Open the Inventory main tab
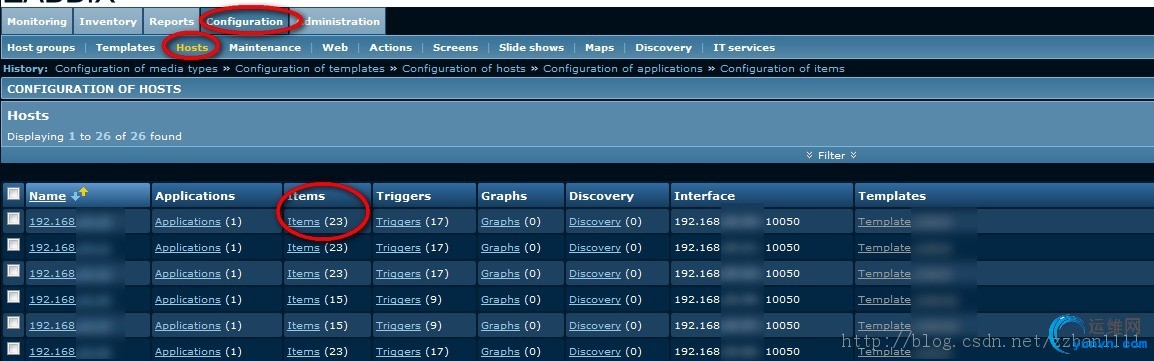Viewport: 1154px width, 361px height. [x=107, y=21]
